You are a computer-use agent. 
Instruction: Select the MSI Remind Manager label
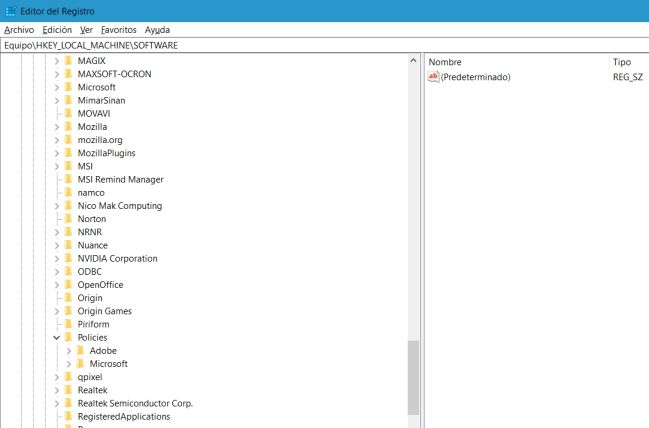point(120,179)
